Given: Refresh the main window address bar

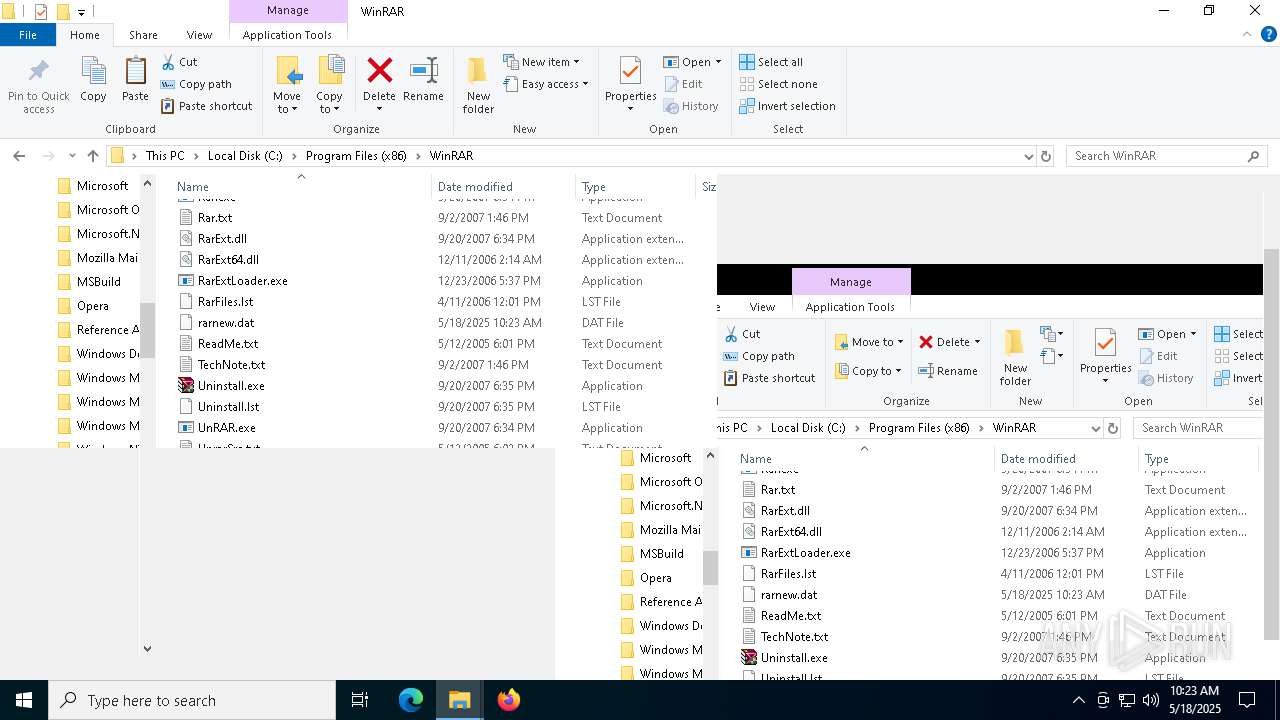Looking at the screenshot, I should (1046, 156).
